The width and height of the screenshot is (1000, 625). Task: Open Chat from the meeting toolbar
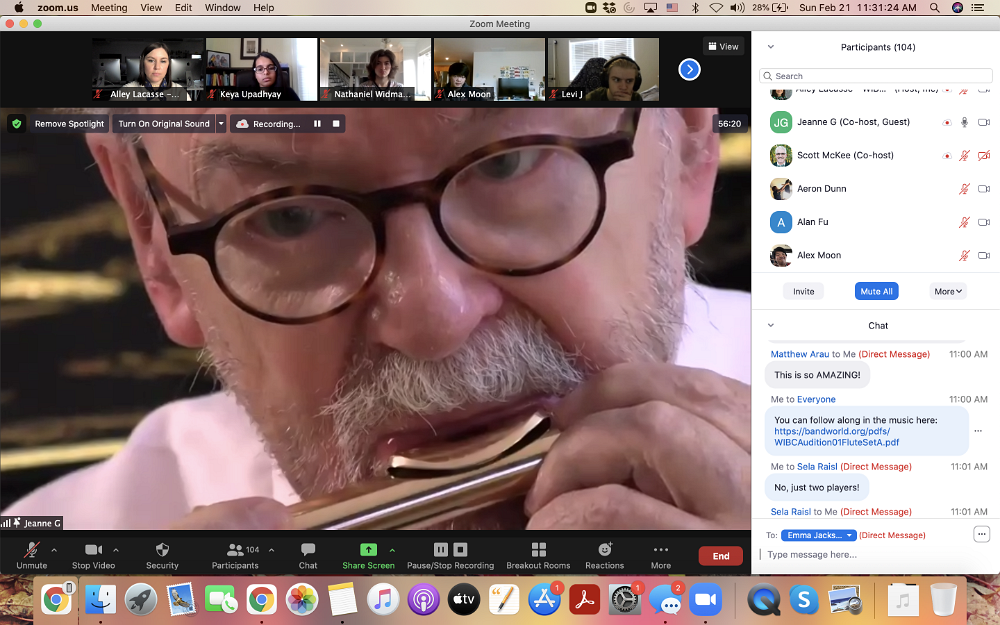click(308, 555)
